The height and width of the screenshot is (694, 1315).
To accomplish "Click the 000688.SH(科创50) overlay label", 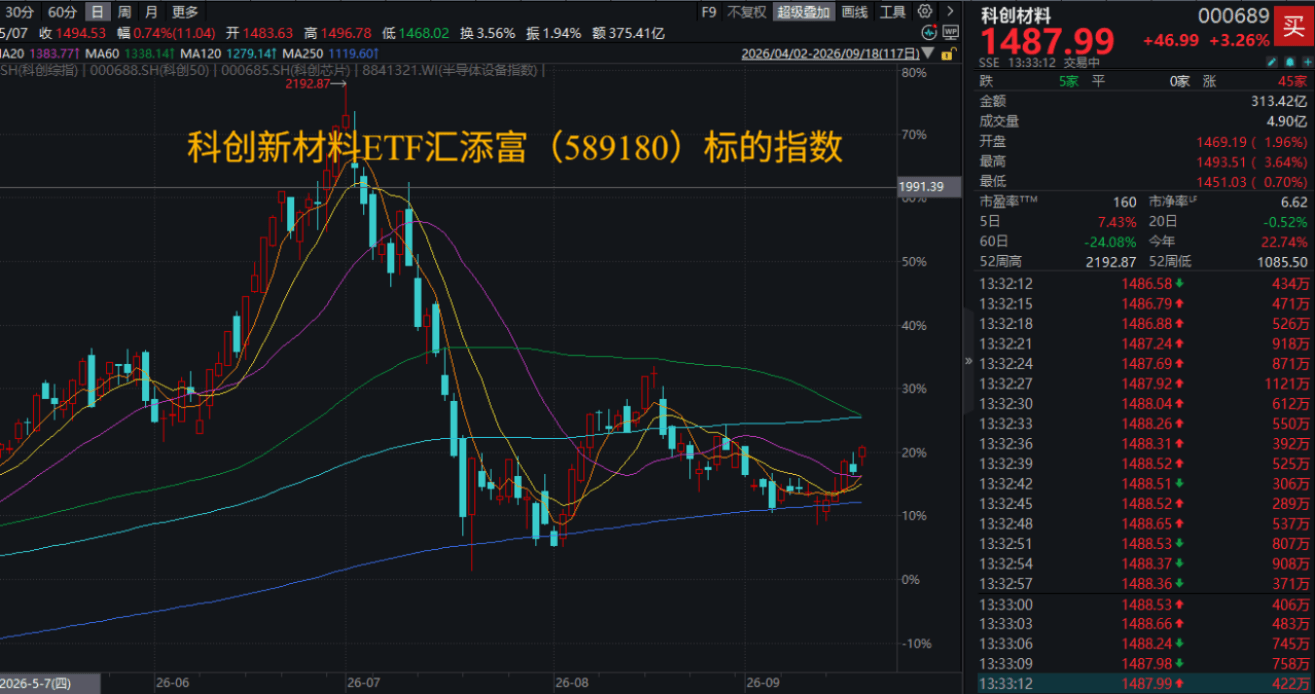I will 148,70.
